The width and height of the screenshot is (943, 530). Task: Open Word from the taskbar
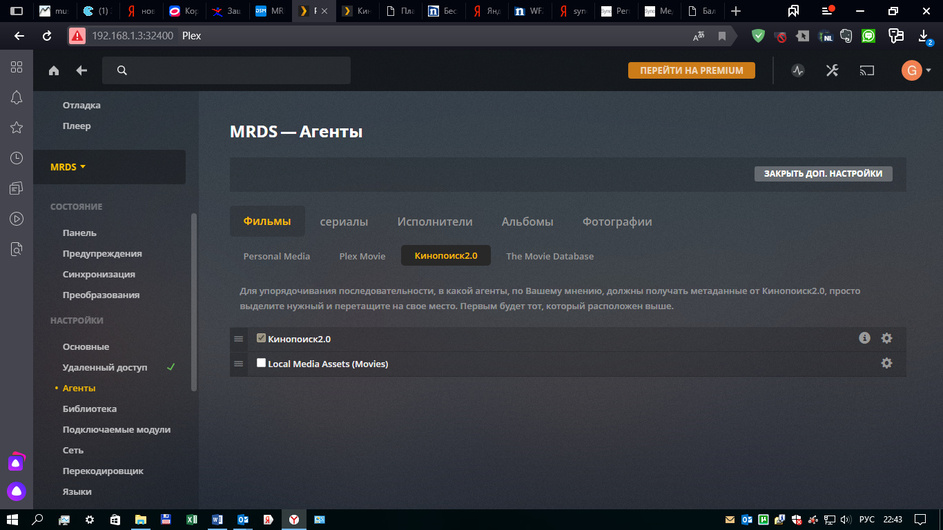(x=217, y=519)
